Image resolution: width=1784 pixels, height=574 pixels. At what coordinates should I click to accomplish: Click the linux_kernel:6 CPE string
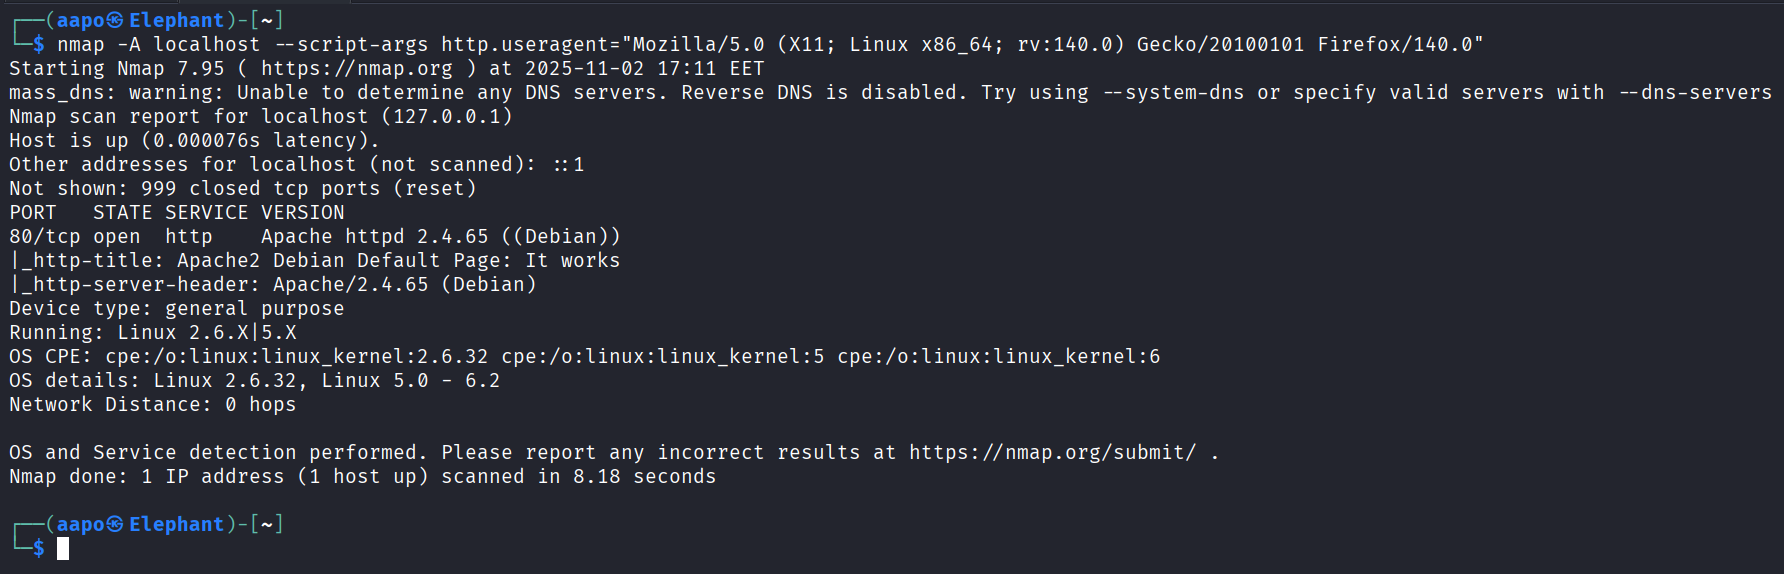click(998, 356)
